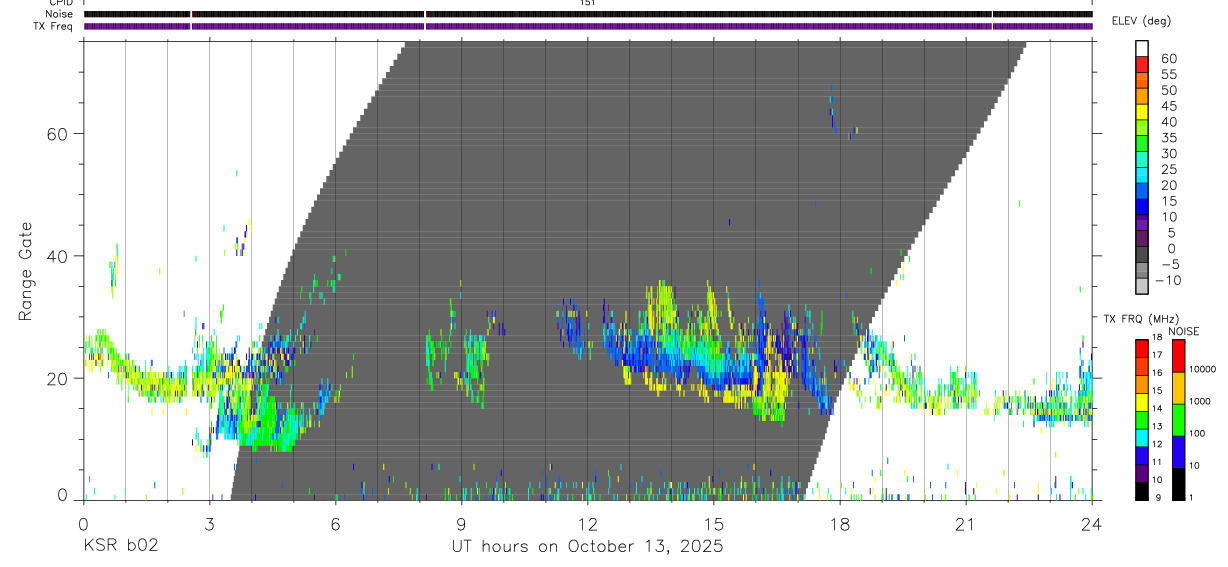Image resolution: width=1228 pixels, height=567 pixels.
Task: Click the blue segment of NOISE colorbar
Action: coord(1178,452)
